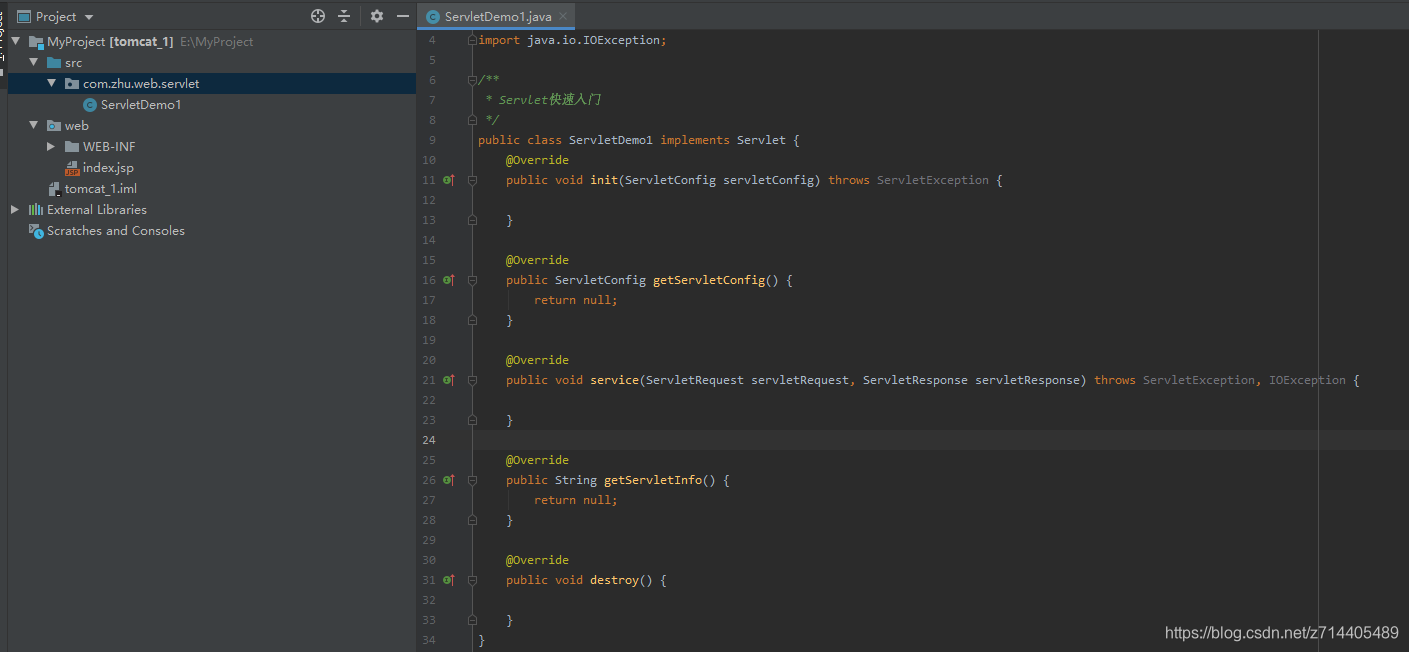Click implements gutter icon on destroy line
Image resolution: width=1409 pixels, height=652 pixels.
(x=449, y=580)
